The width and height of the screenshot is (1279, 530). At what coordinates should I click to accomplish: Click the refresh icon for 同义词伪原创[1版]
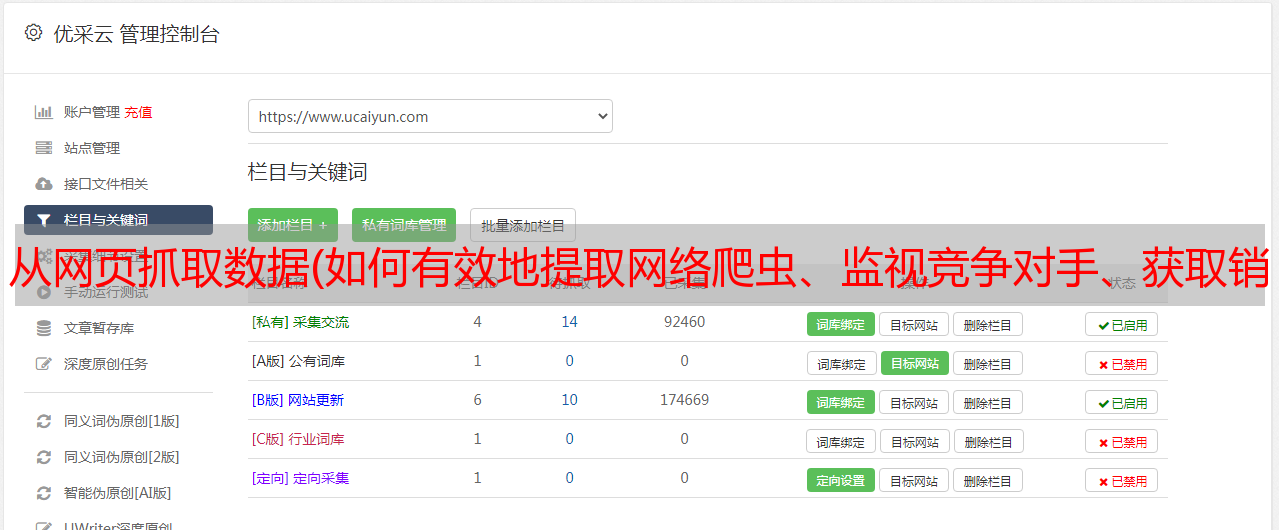pyautogui.click(x=44, y=421)
